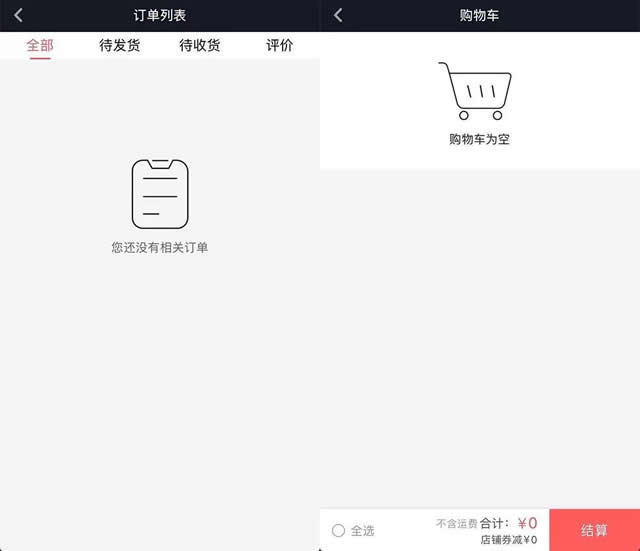
Task: Click the red ¥0 total amount
Action: (x=527, y=523)
